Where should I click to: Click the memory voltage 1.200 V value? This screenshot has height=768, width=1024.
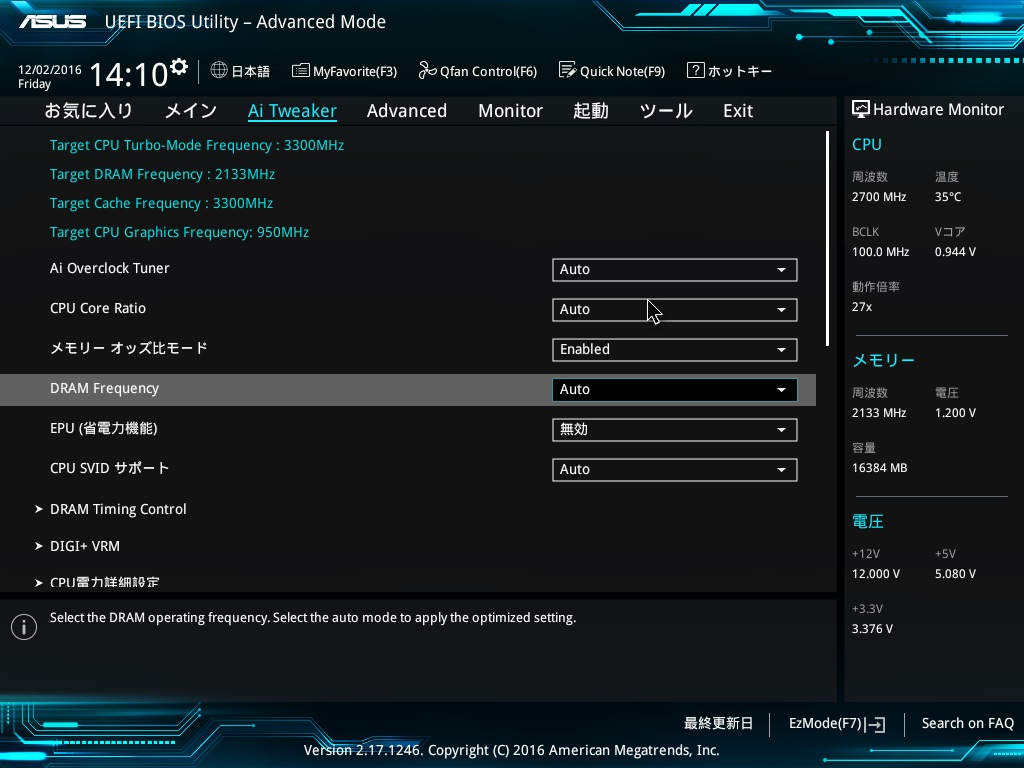(955, 413)
